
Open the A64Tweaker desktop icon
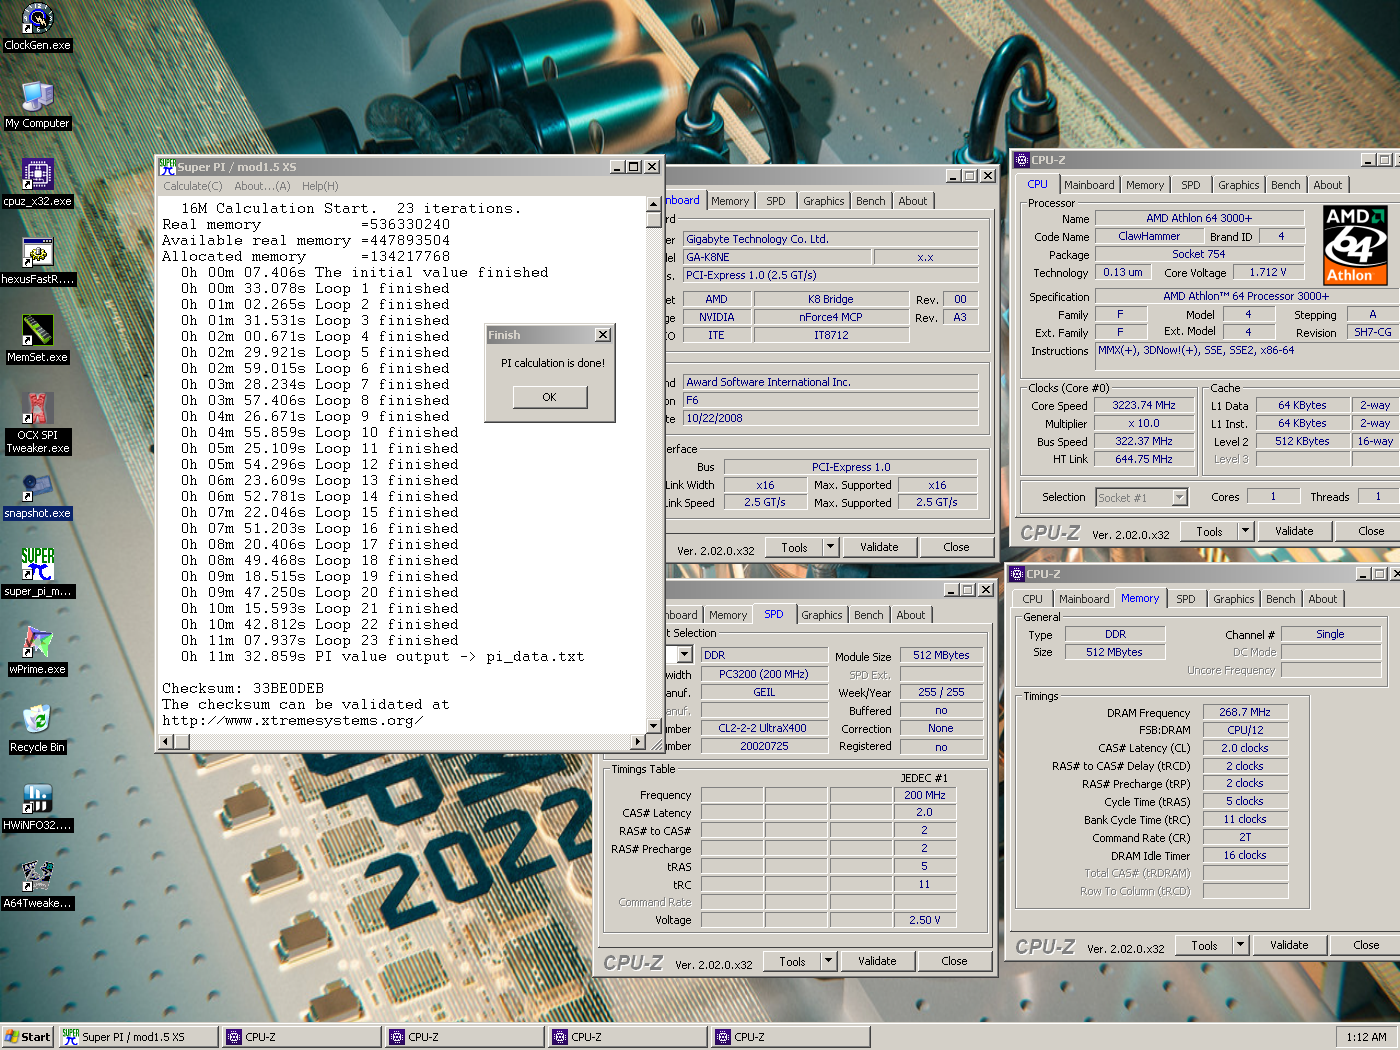37,885
